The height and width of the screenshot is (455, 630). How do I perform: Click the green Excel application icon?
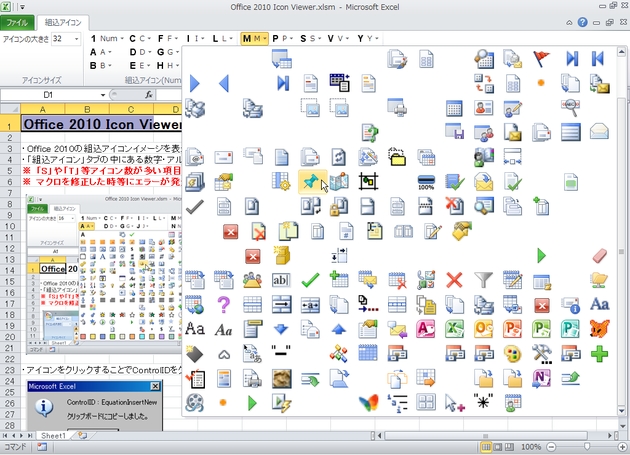[x=454, y=329]
